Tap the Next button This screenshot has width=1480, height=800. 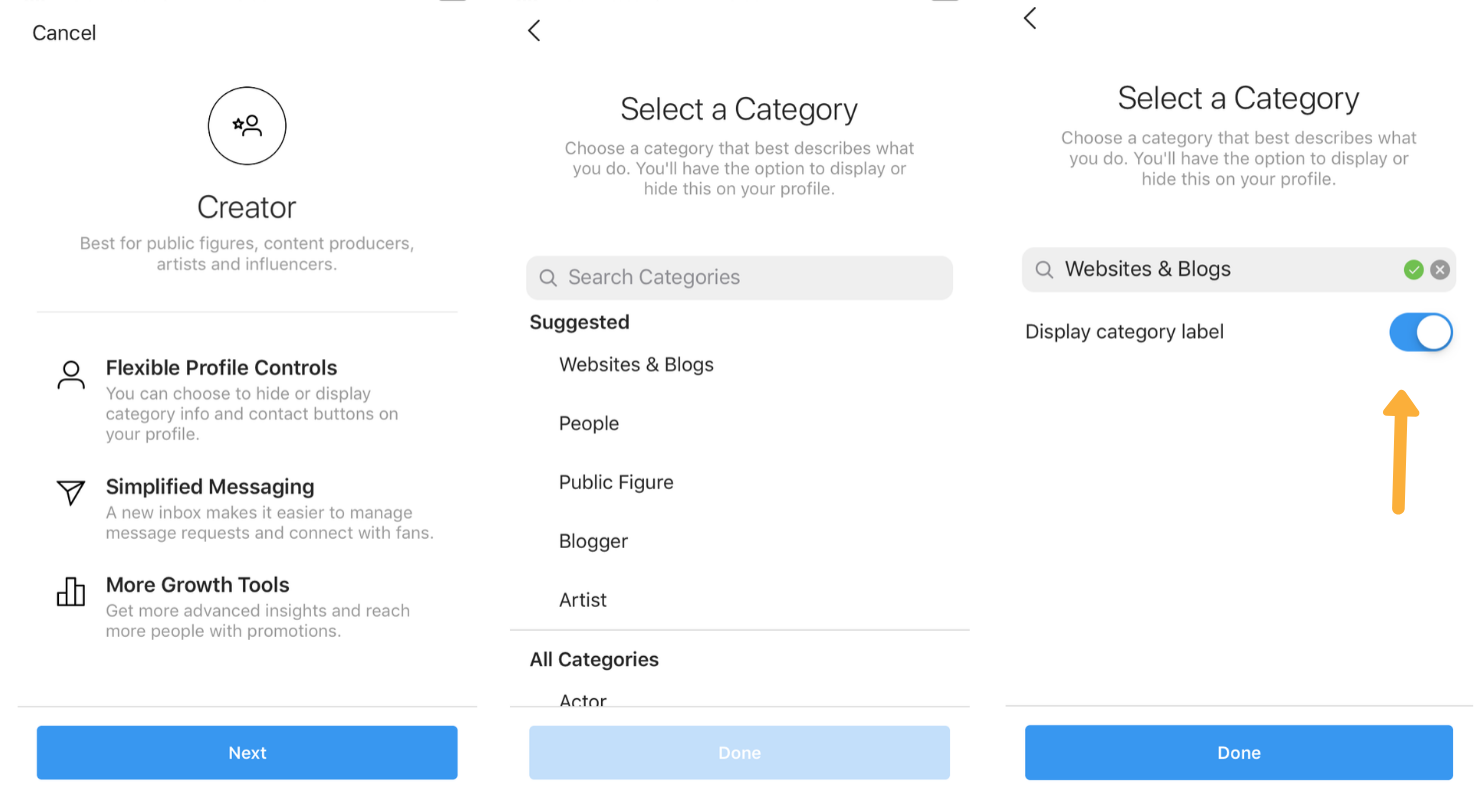click(247, 753)
